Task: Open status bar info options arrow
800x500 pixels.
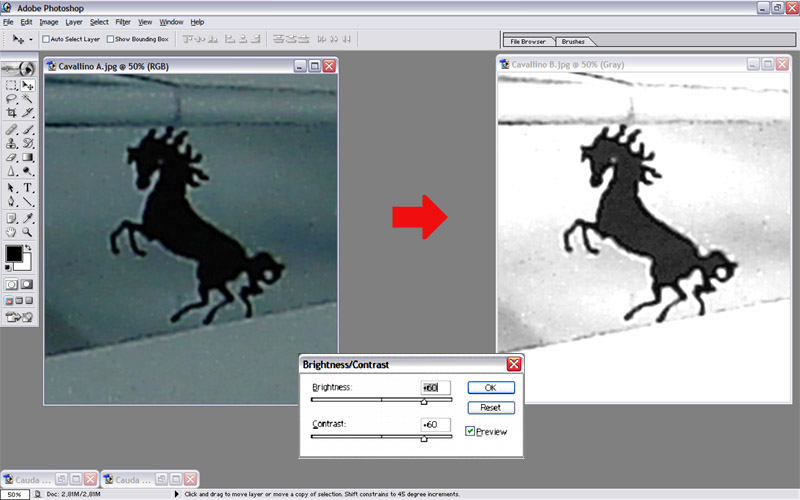Action: (x=177, y=494)
